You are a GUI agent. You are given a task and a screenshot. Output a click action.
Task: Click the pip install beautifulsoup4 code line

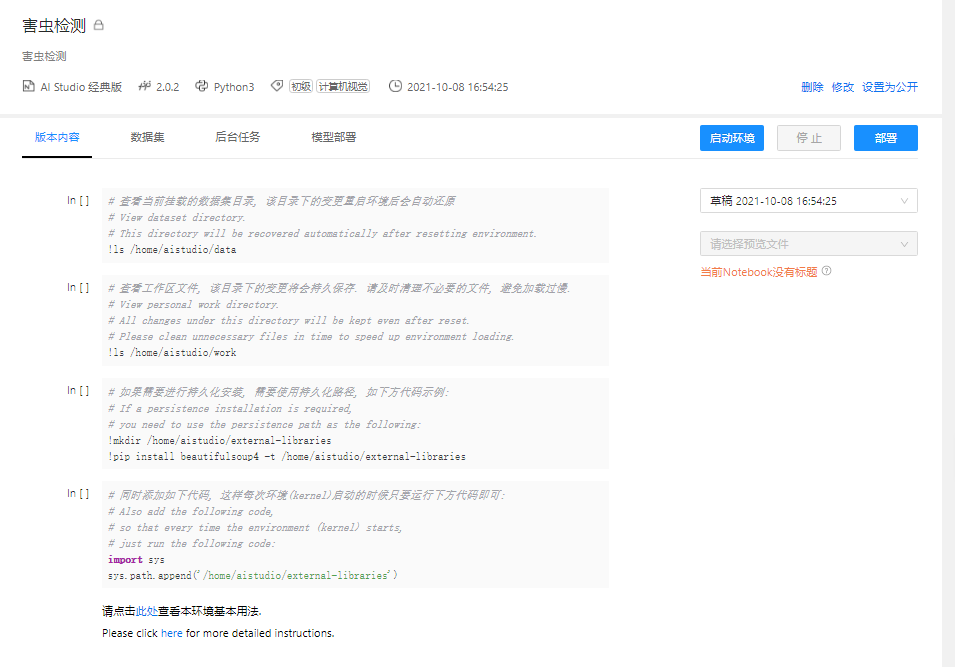coord(287,456)
